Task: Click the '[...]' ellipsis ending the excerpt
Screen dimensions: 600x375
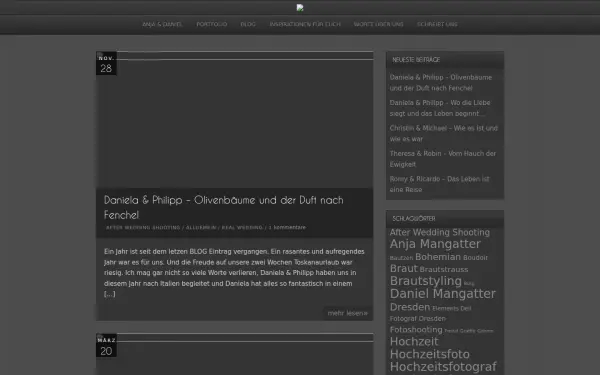Action: (109, 294)
